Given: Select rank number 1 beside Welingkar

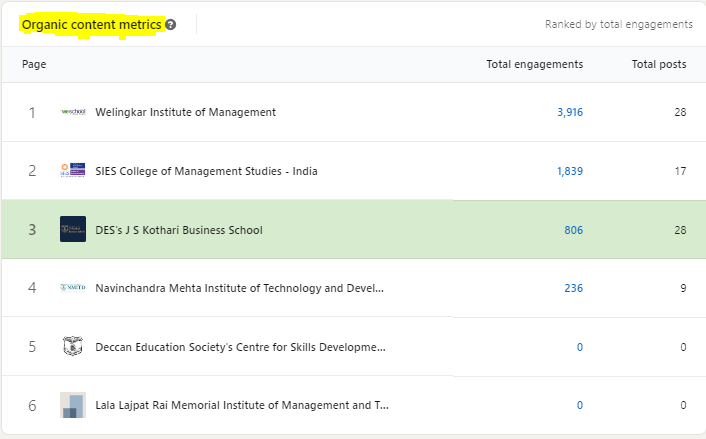Looking at the screenshot, I should pos(32,113).
